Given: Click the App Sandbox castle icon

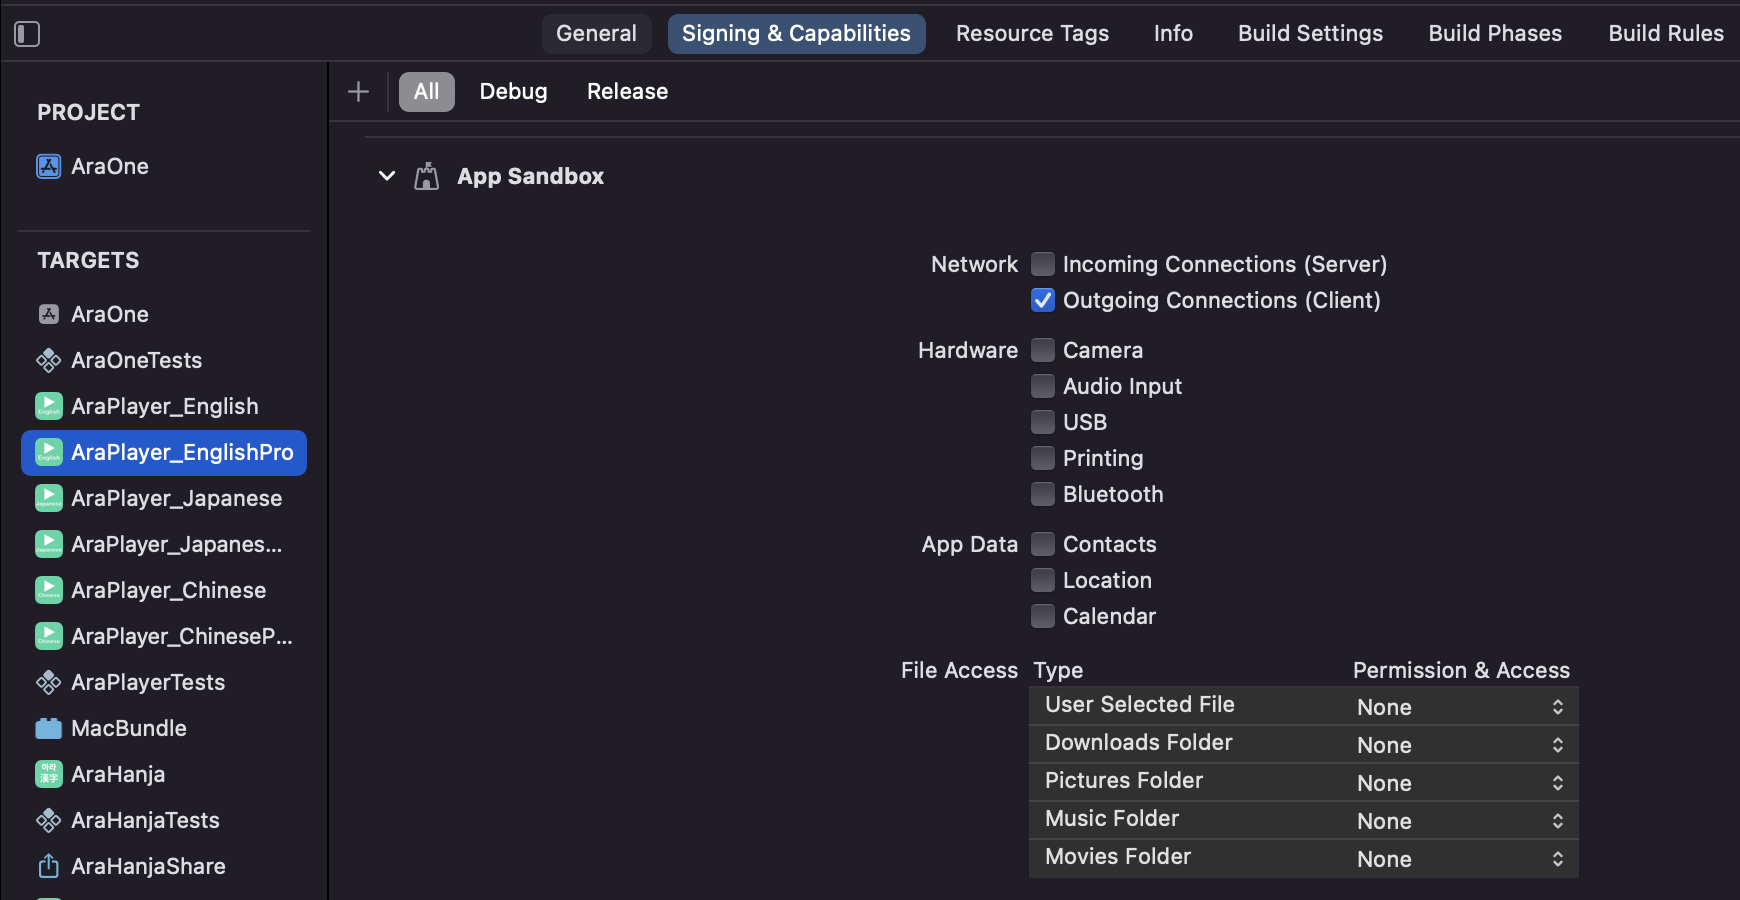Looking at the screenshot, I should [x=427, y=176].
